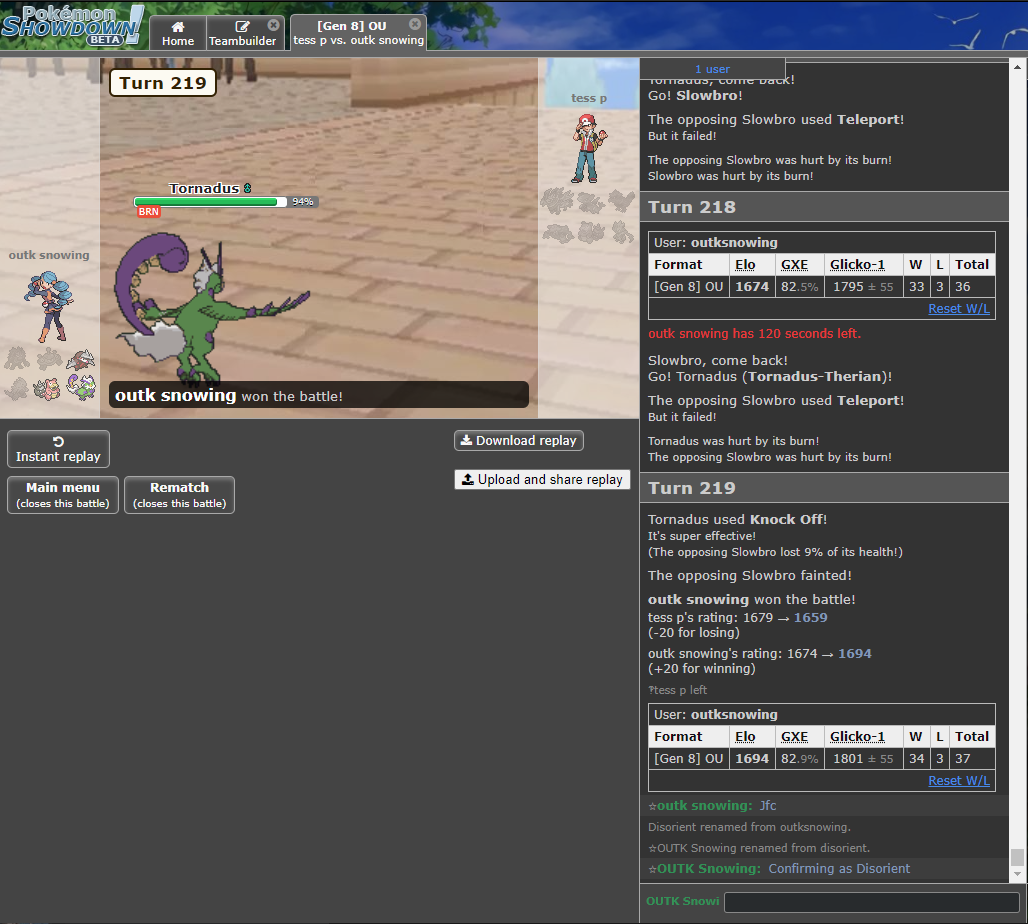Select the [Gen 8] OU battle tab

tap(358, 33)
